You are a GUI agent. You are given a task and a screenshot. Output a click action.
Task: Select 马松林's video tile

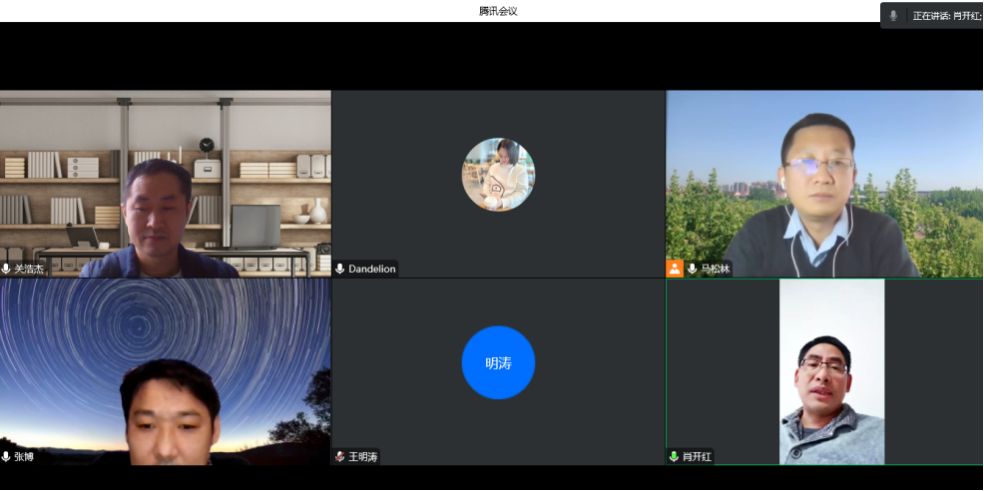[x=824, y=183]
